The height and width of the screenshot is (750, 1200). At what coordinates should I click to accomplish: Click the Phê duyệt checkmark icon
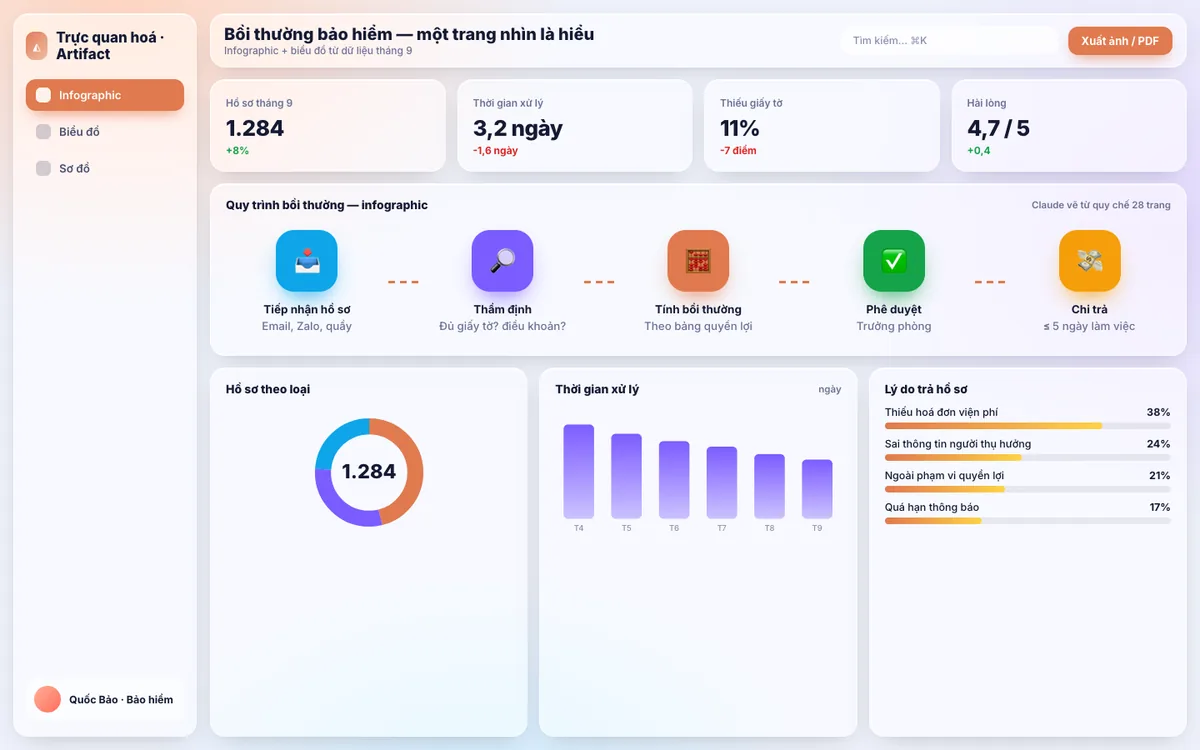[x=894, y=261]
